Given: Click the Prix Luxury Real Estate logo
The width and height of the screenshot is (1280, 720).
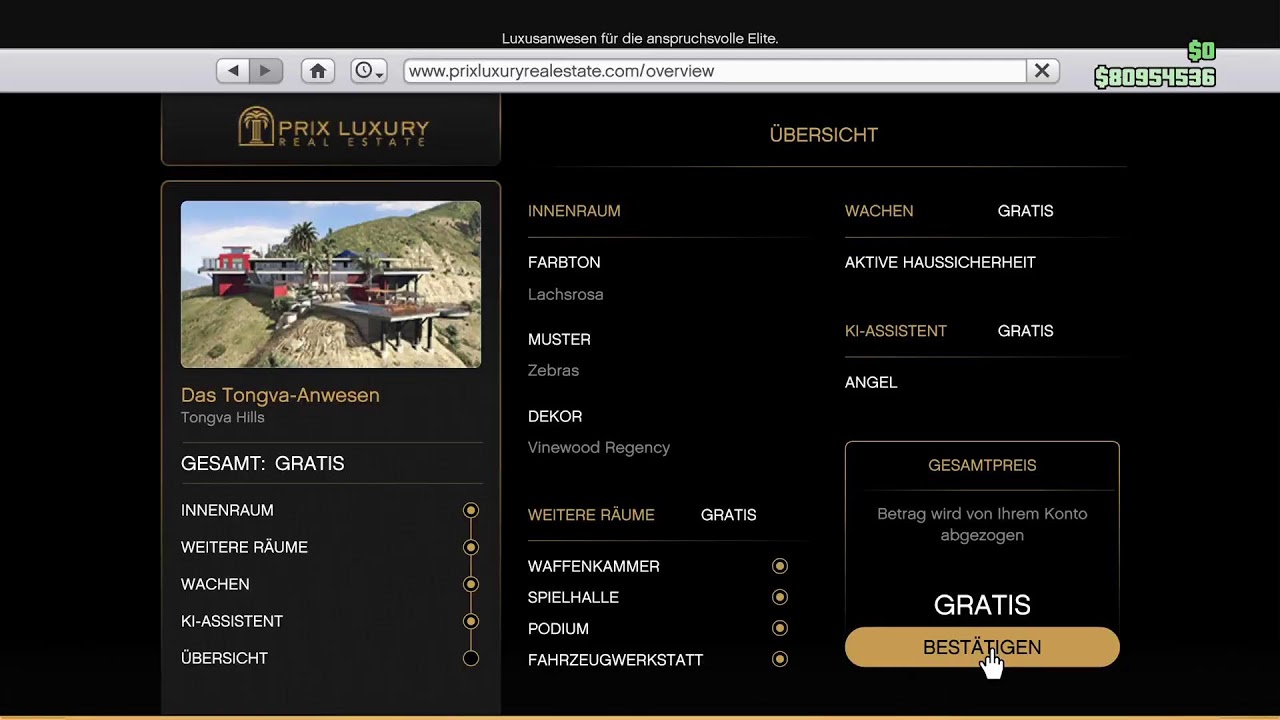Looking at the screenshot, I should (x=333, y=128).
